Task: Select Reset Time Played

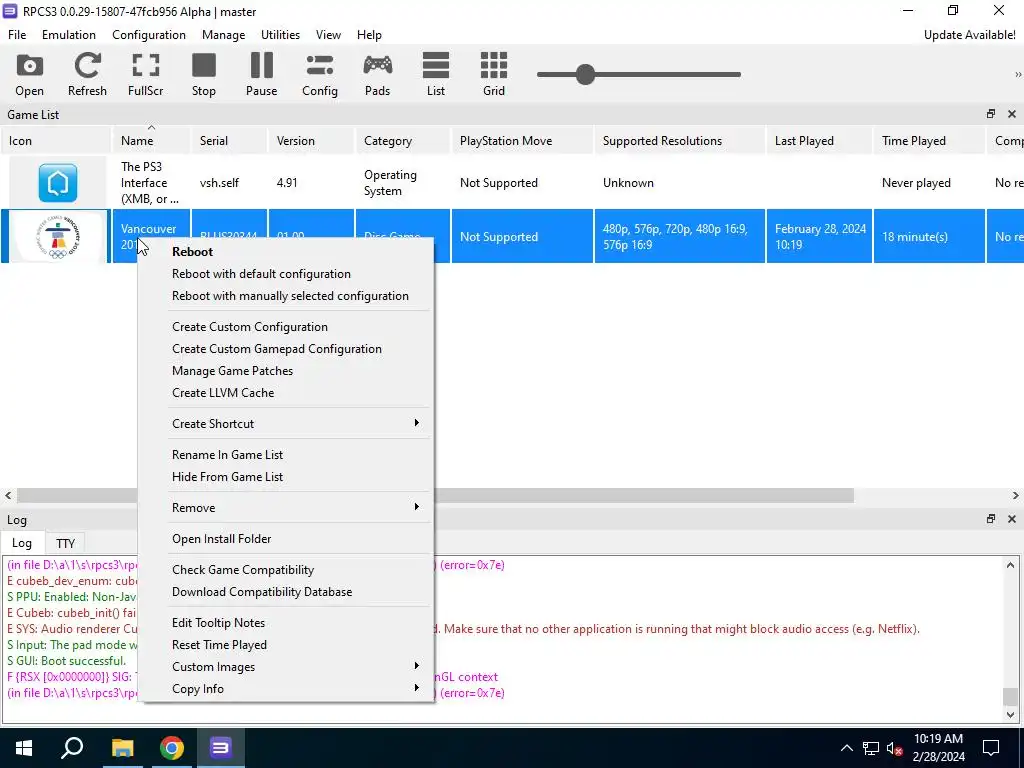Action: point(286,645)
